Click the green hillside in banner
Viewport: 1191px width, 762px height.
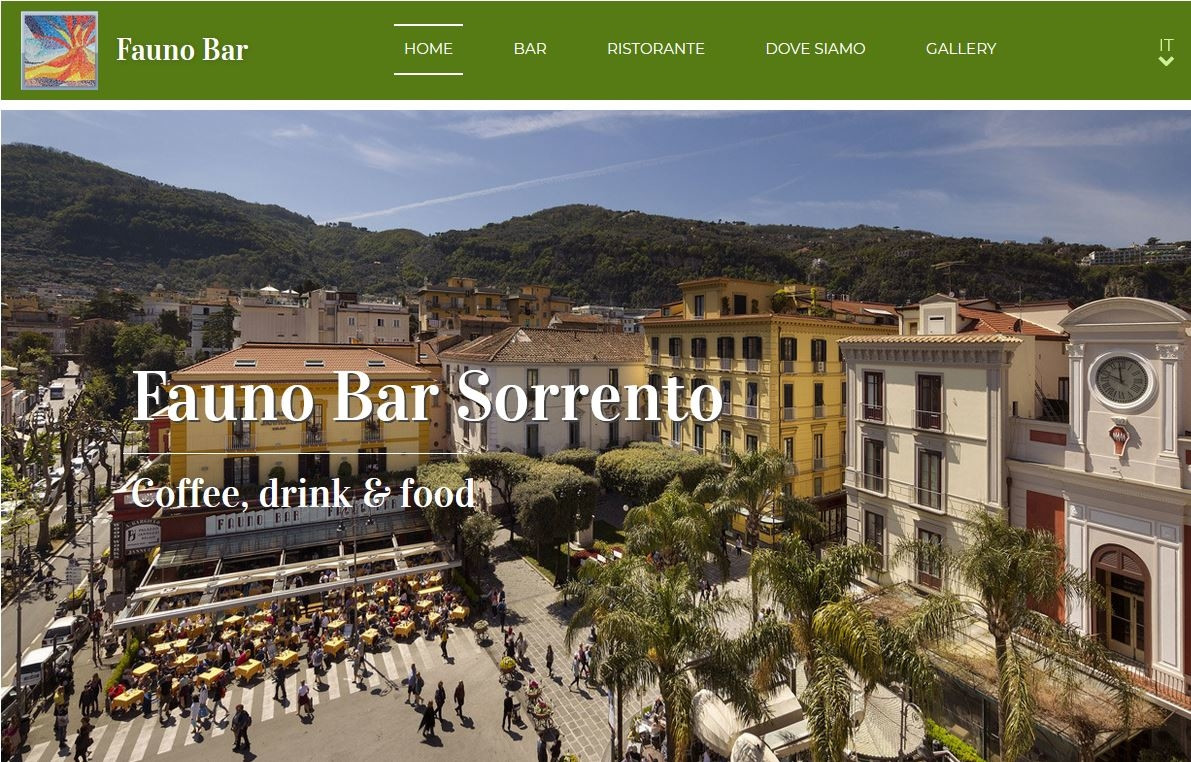tap(532, 243)
